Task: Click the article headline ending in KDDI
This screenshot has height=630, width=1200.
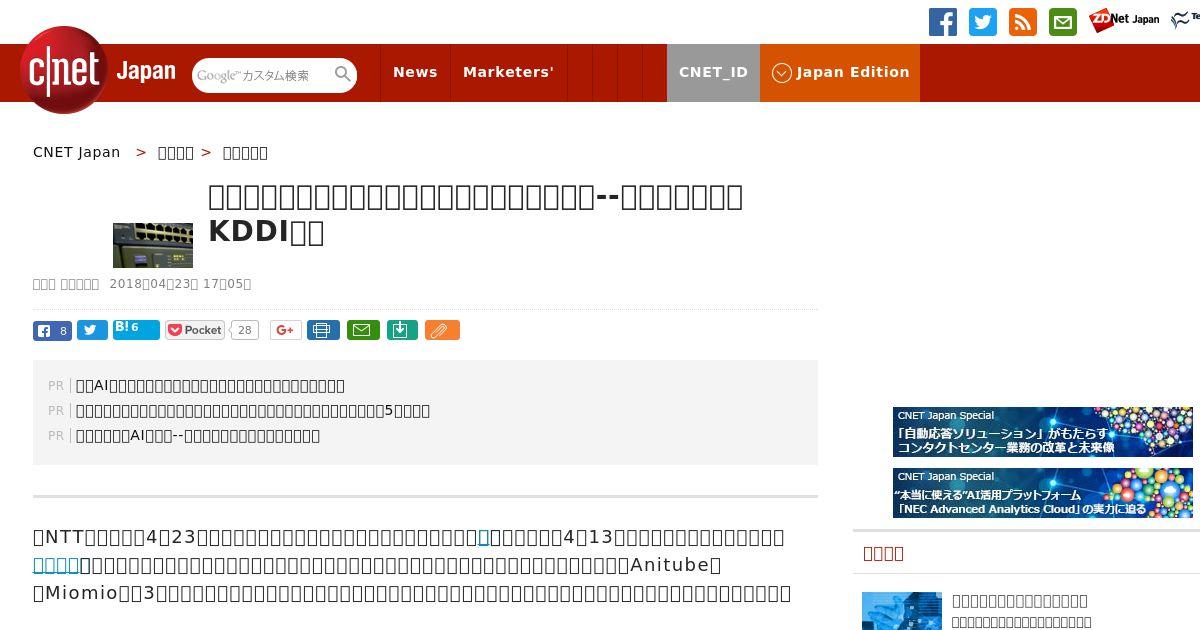Action: pos(476,213)
